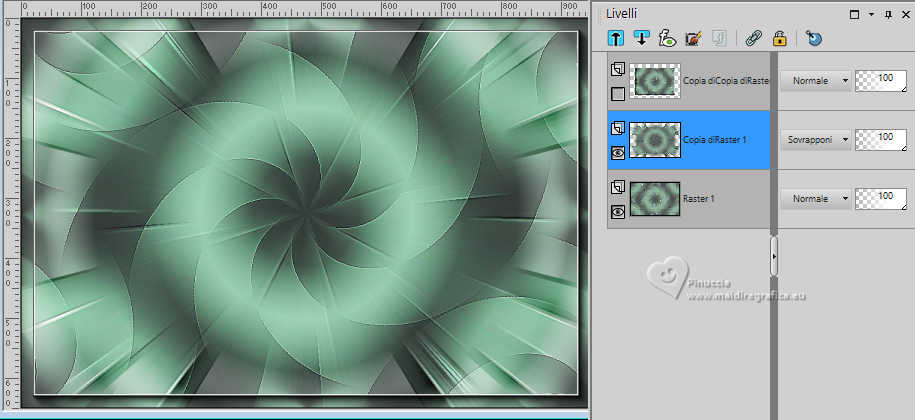Click the blue flask toolbar icon

(813, 38)
